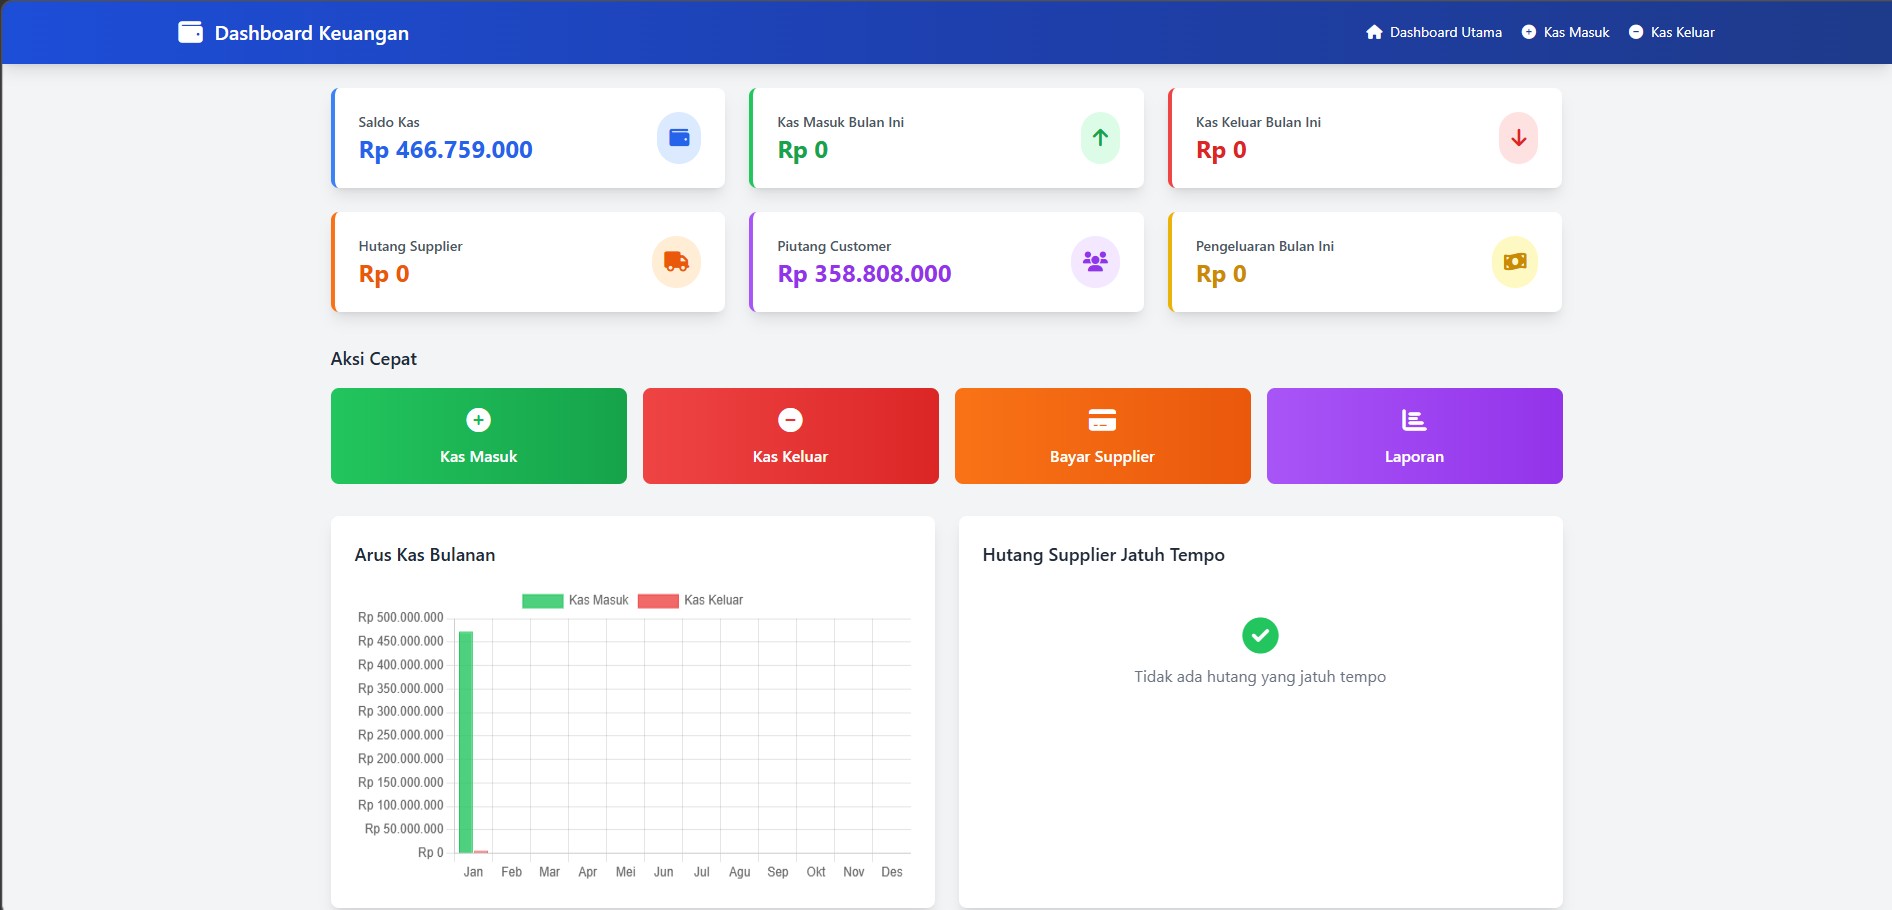Image resolution: width=1892 pixels, height=910 pixels.
Task: Open the purple Laporan button
Action: click(1414, 436)
